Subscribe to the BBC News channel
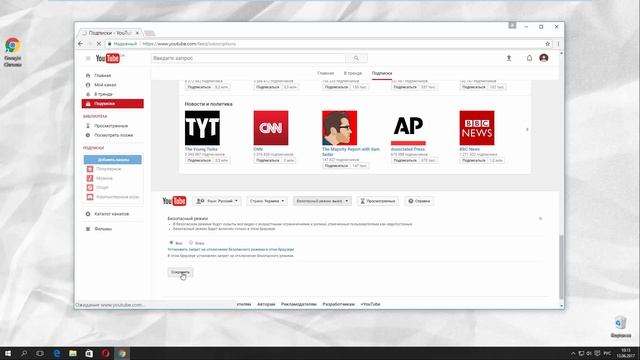The width and height of the screenshot is (640, 360). tap(474, 160)
